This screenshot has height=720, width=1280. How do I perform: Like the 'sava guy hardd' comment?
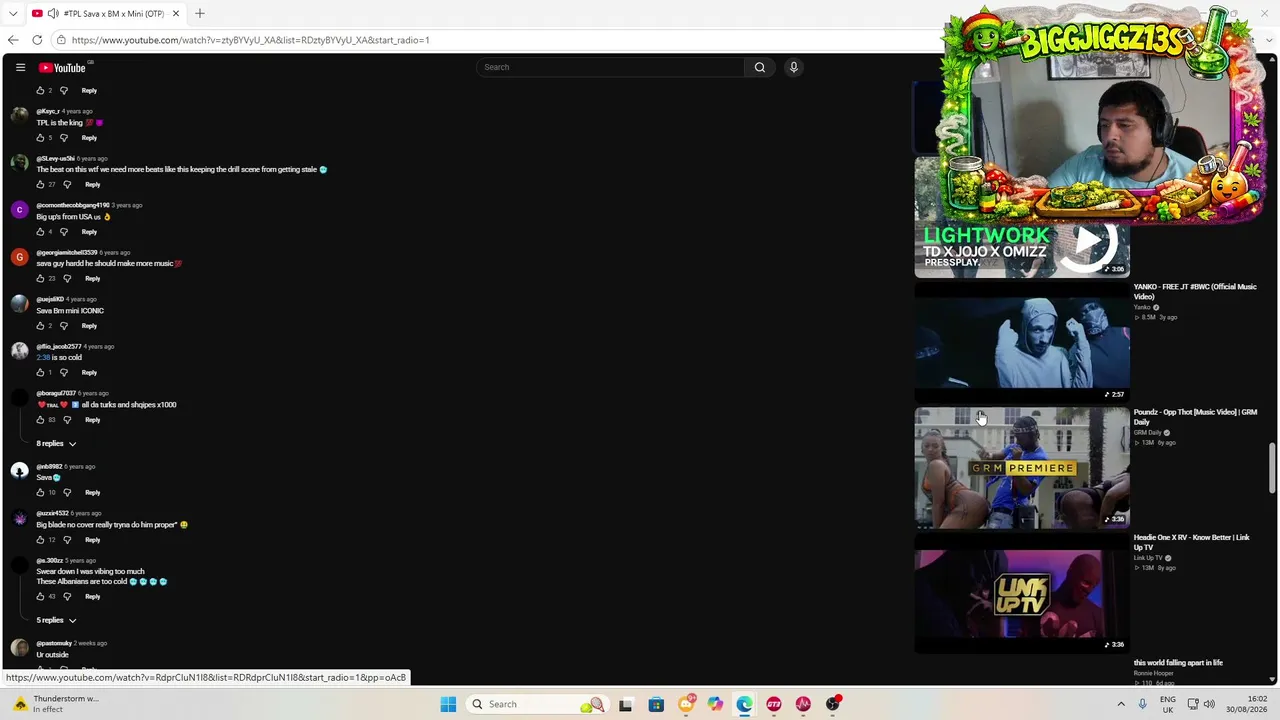[41, 279]
